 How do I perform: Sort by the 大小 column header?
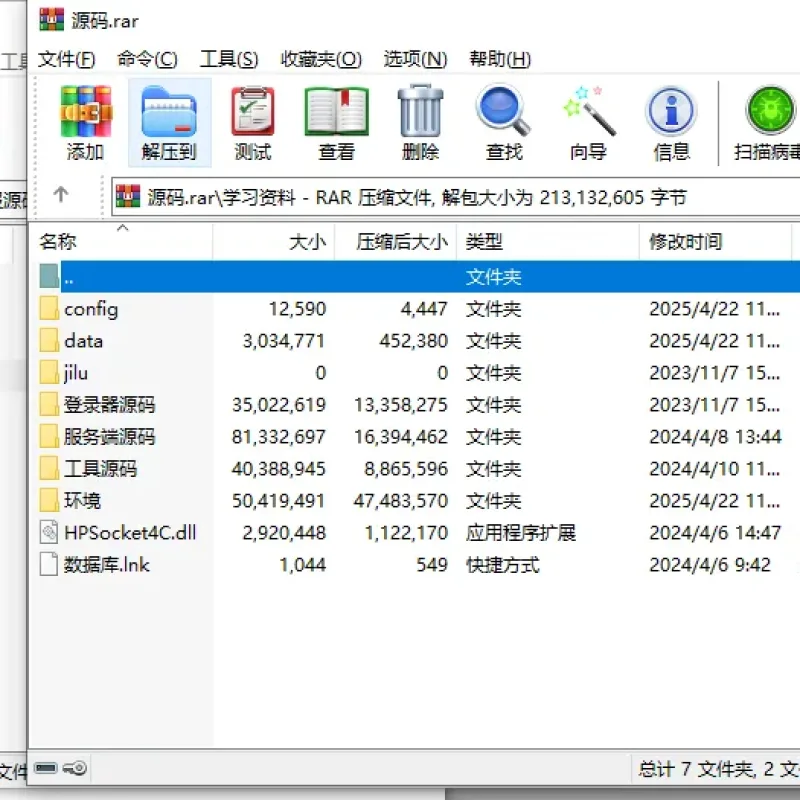(274, 241)
